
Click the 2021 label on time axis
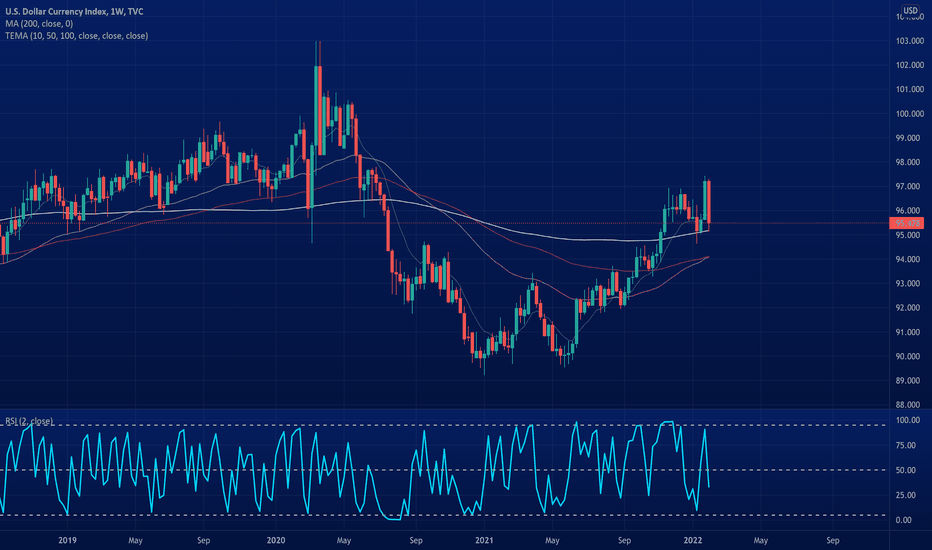pos(484,540)
